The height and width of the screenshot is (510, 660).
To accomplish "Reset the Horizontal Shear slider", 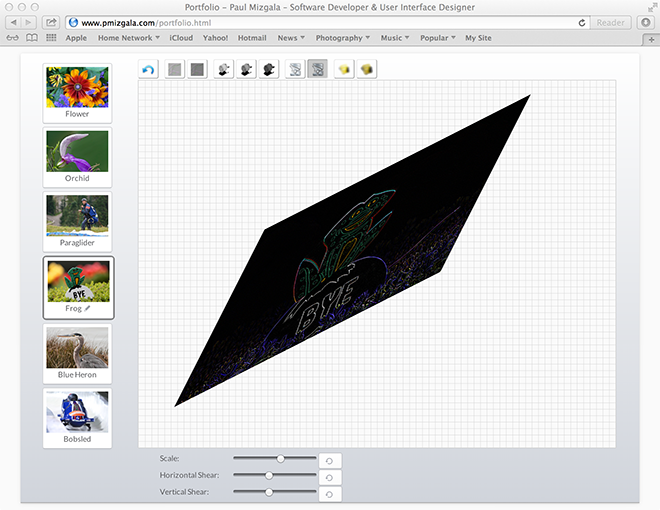I will click(x=330, y=478).
